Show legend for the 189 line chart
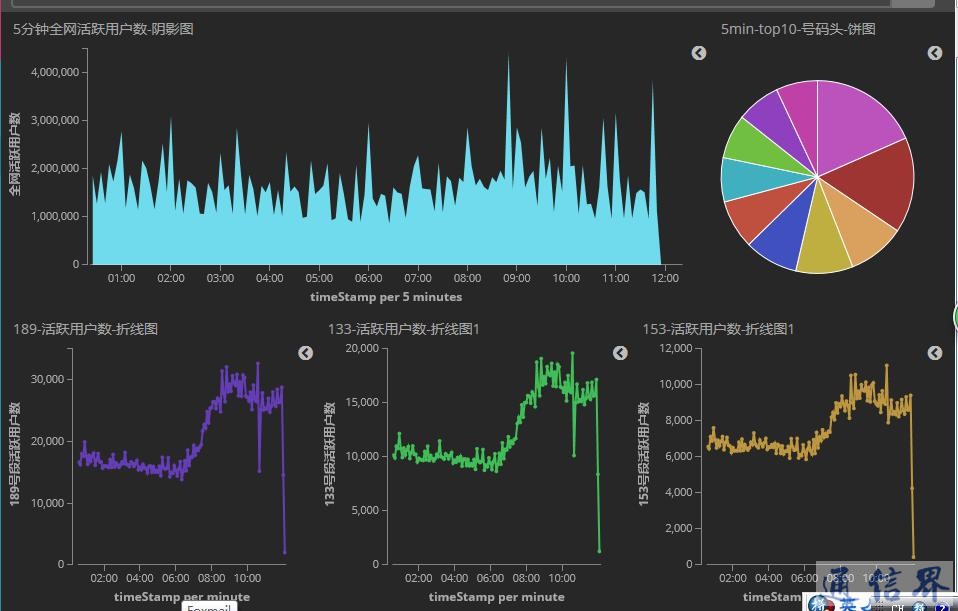The image size is (958, 611). [x=306, y=353]
